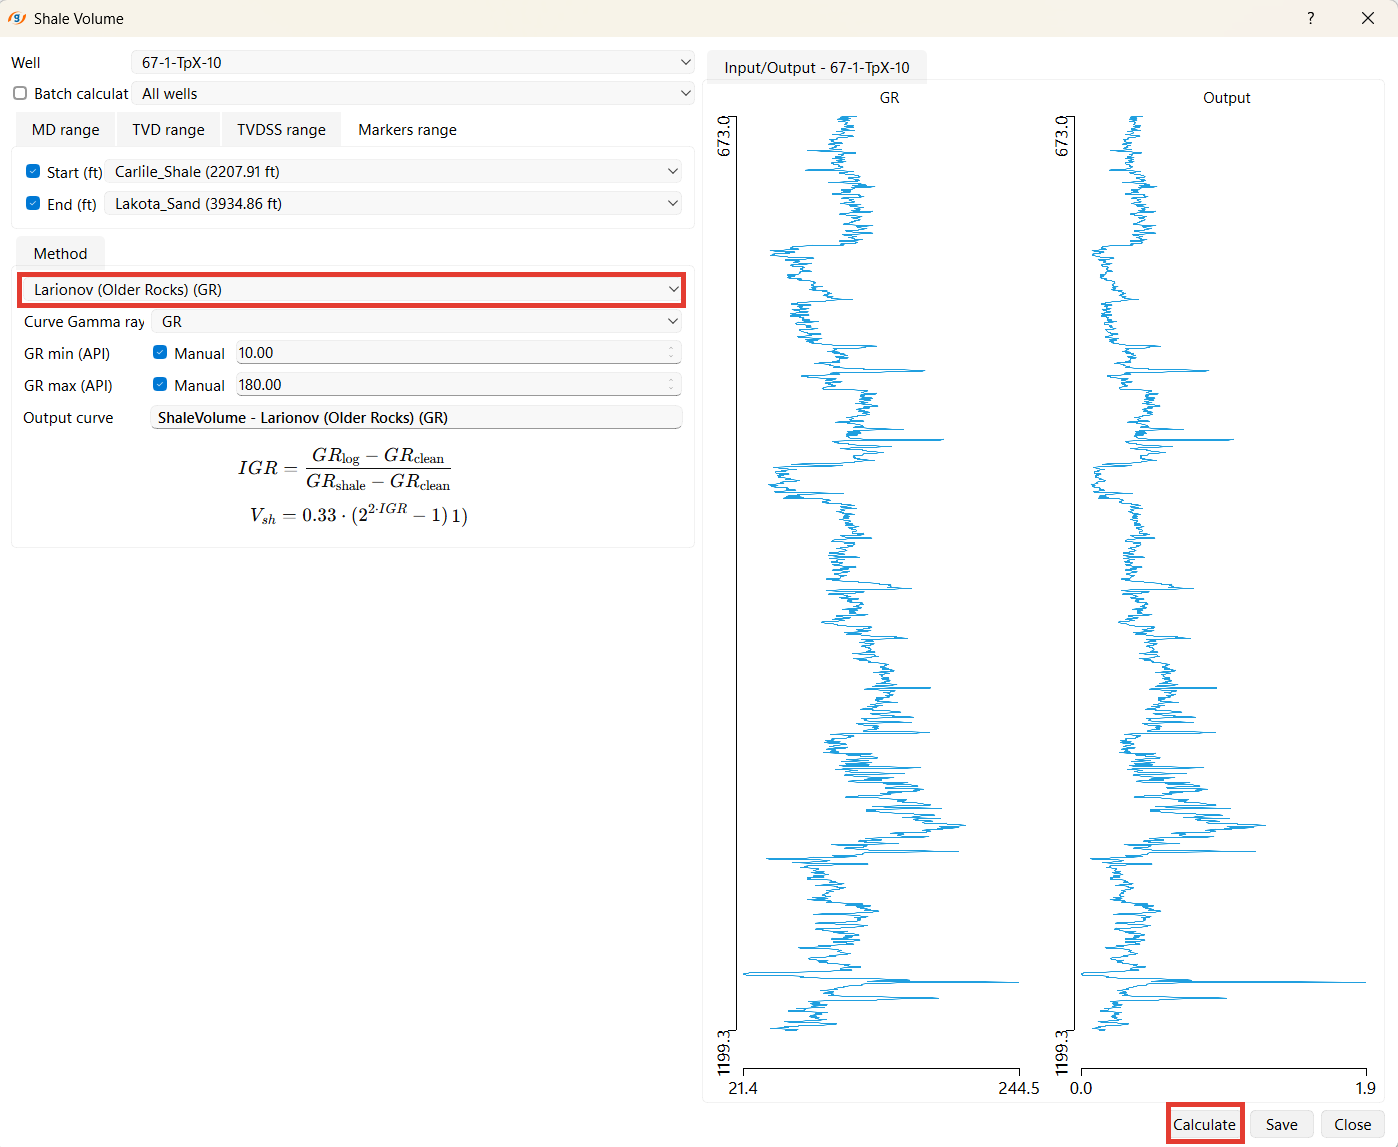
Task: Expand the All wells batch dropdown
Action: tap(412, 93)
